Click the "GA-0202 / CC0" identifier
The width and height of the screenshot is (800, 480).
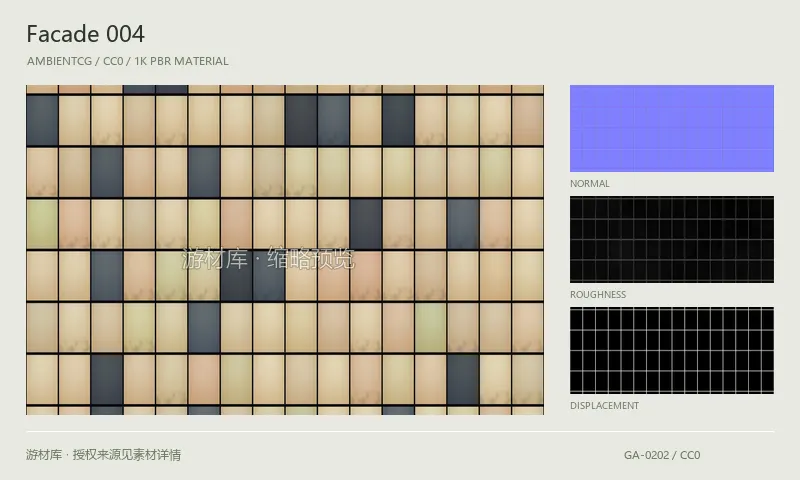tap(662, 455)
